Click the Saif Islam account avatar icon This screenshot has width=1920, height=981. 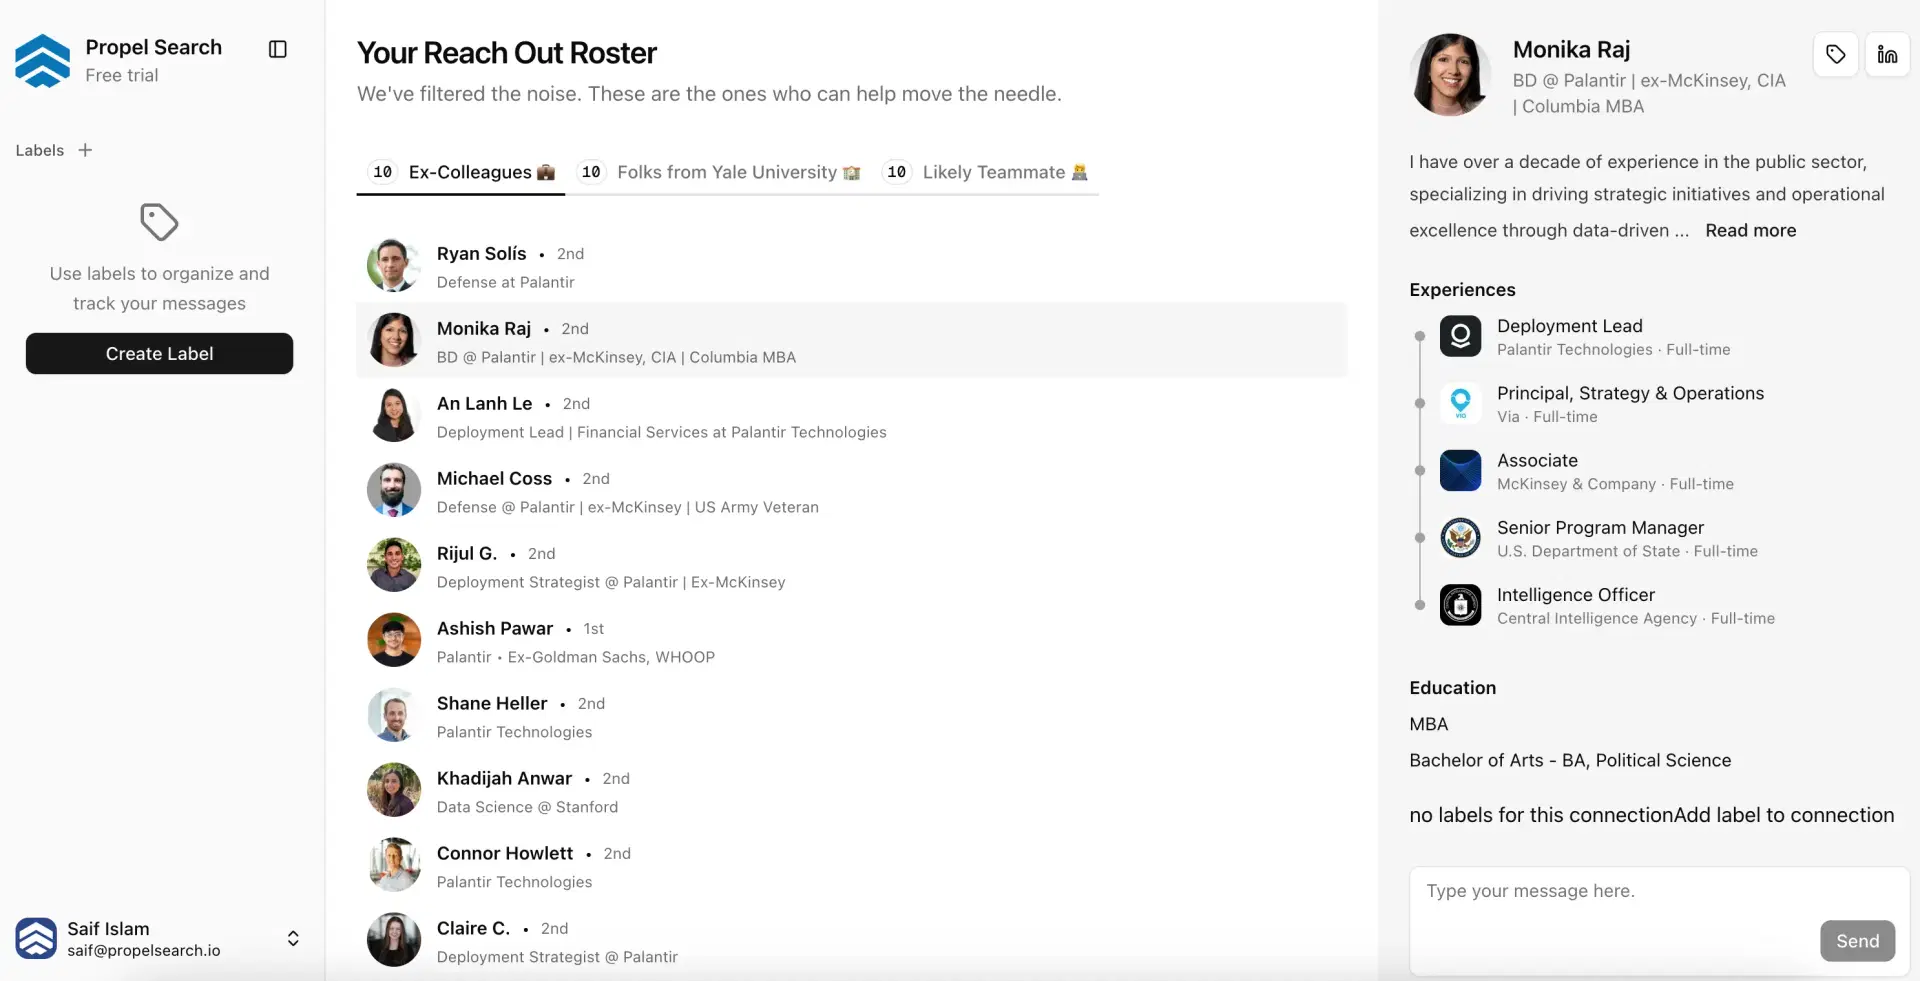[x=36, y=938]
